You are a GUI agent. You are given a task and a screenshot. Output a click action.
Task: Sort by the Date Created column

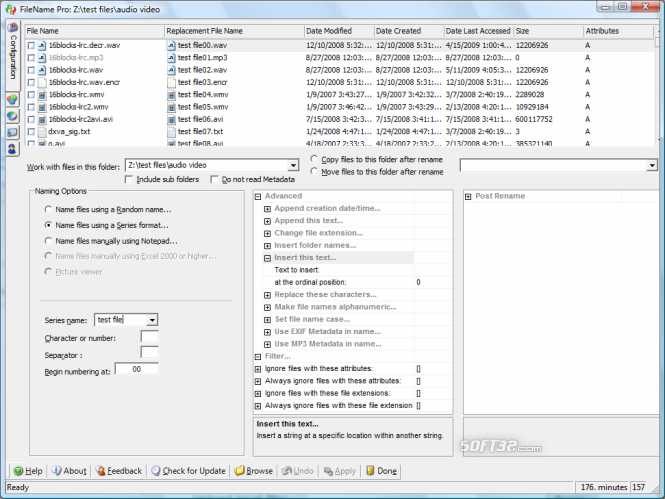click(x=409, y=31)
